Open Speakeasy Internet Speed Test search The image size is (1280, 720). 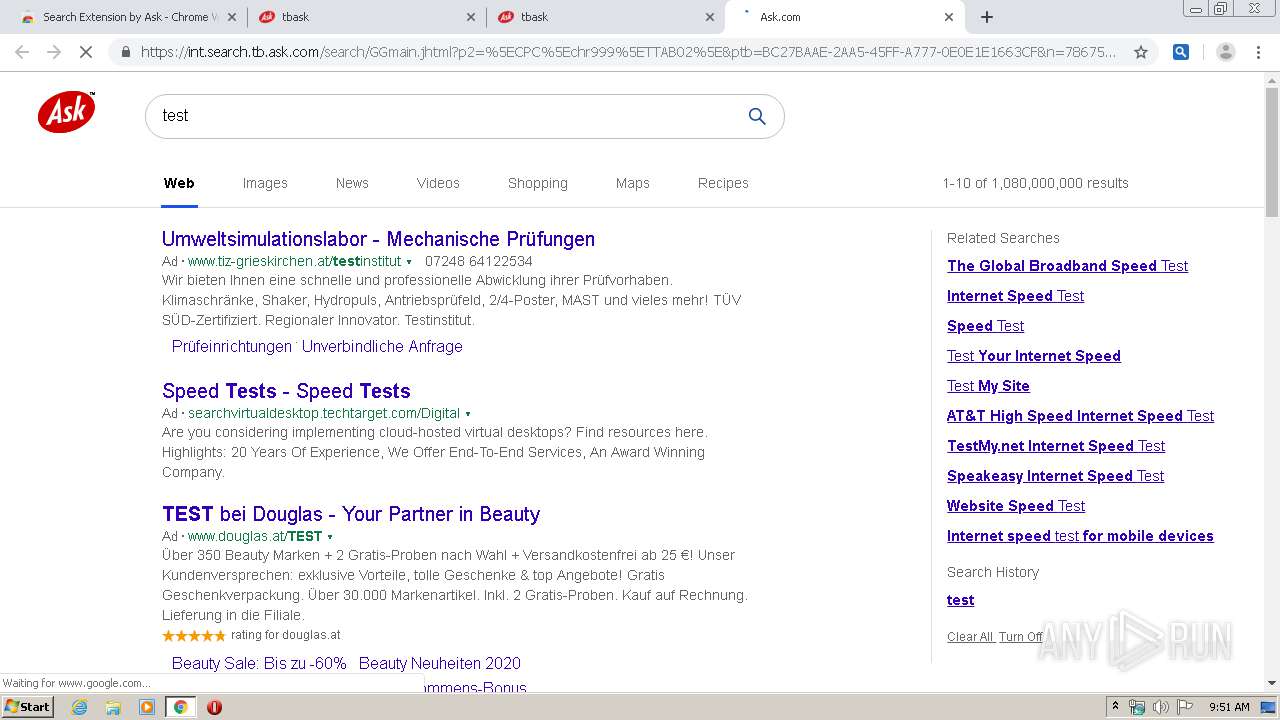(1055, 476)
